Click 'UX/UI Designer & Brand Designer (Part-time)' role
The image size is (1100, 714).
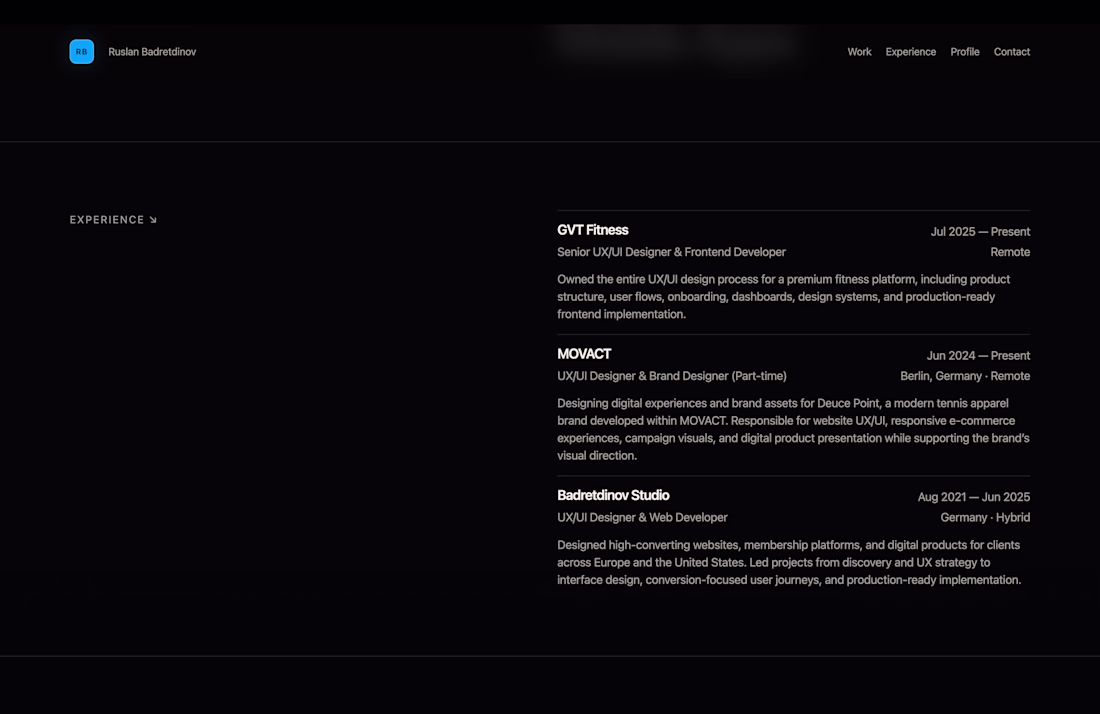tap(672, 376)
